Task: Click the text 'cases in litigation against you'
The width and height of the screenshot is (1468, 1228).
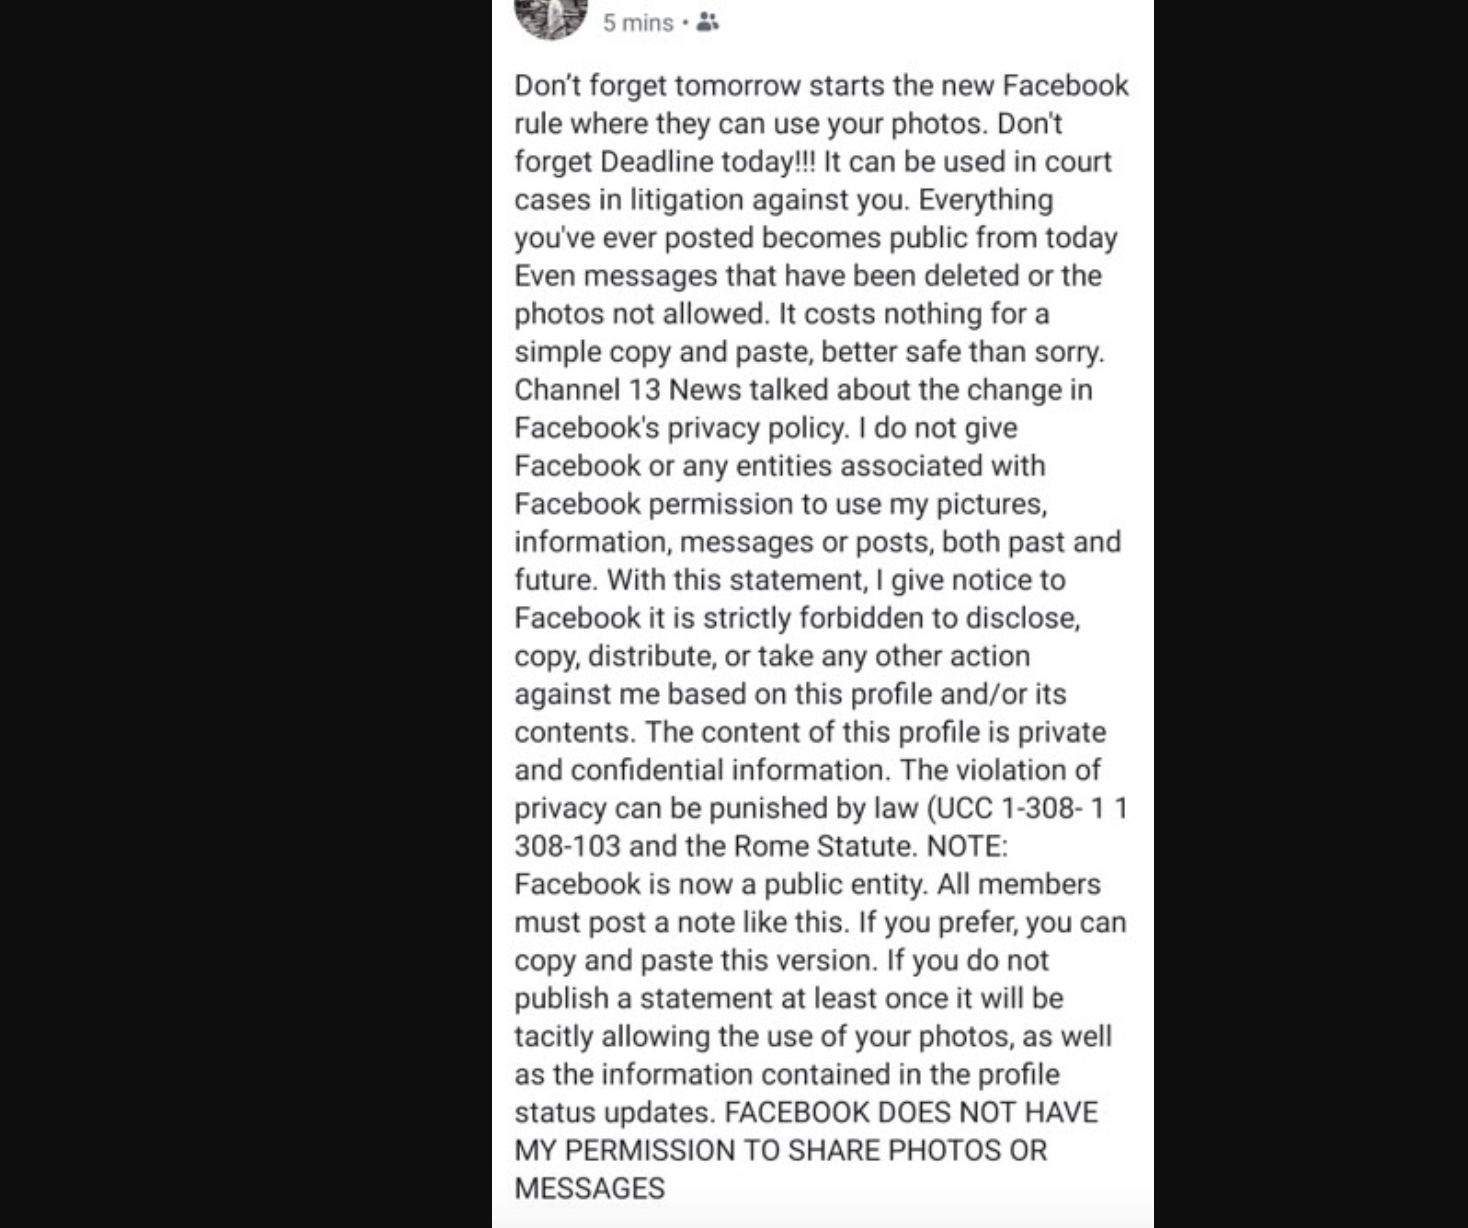Action: [711, 200]
